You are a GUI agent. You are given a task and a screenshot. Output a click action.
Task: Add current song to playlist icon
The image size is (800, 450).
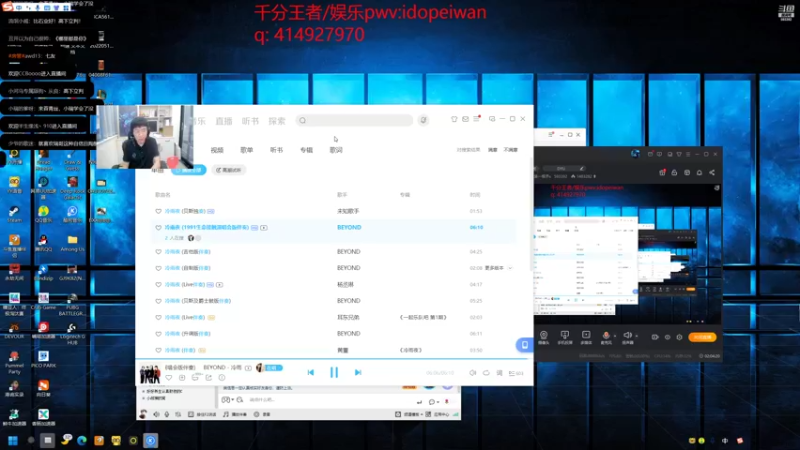(x=182, y=378)
